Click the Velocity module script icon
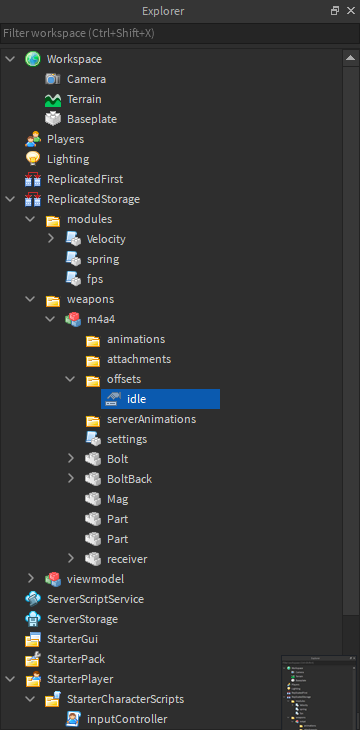The image size is (360, 730). 73,239
